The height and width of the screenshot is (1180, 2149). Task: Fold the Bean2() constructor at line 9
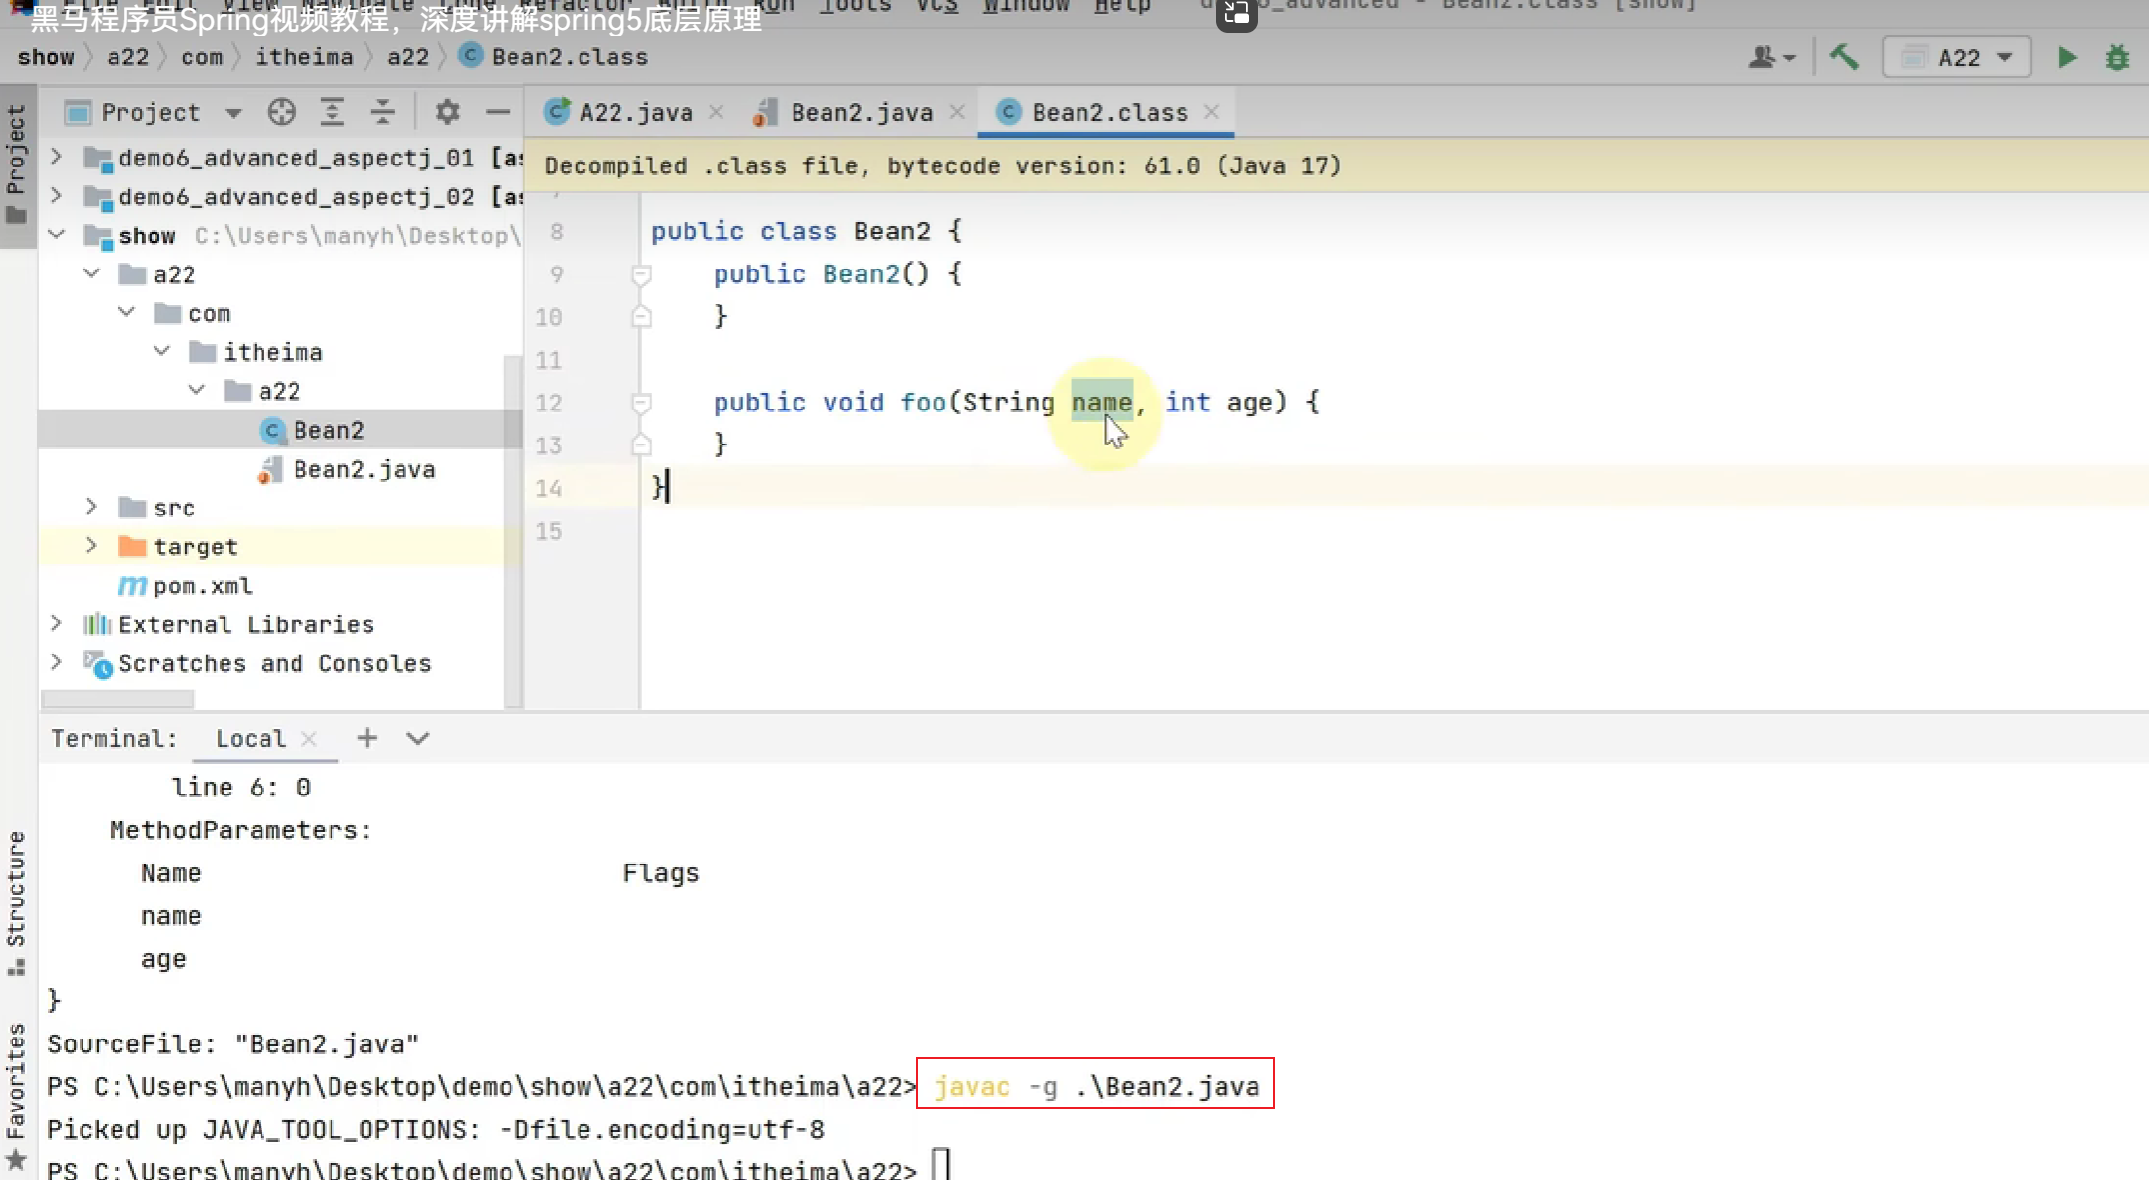pos(641,274)
